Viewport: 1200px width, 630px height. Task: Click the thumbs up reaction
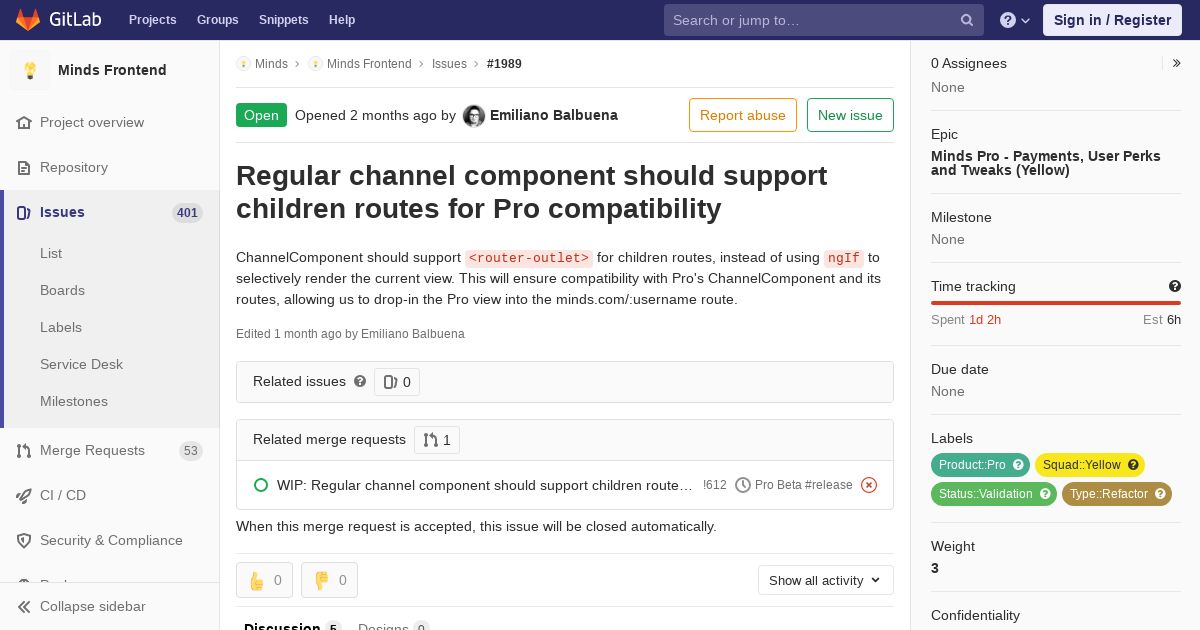coord(264,580)
